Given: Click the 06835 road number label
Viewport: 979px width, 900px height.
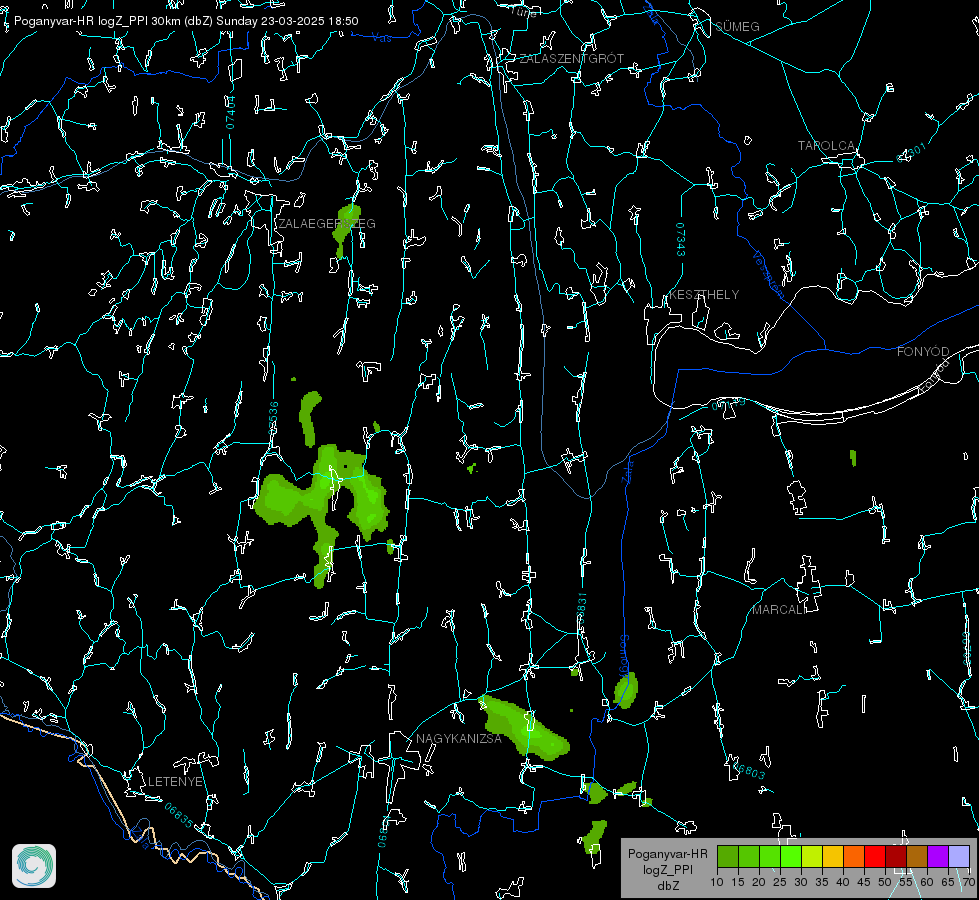Looking at the screenshot, I should coord(179,816).
